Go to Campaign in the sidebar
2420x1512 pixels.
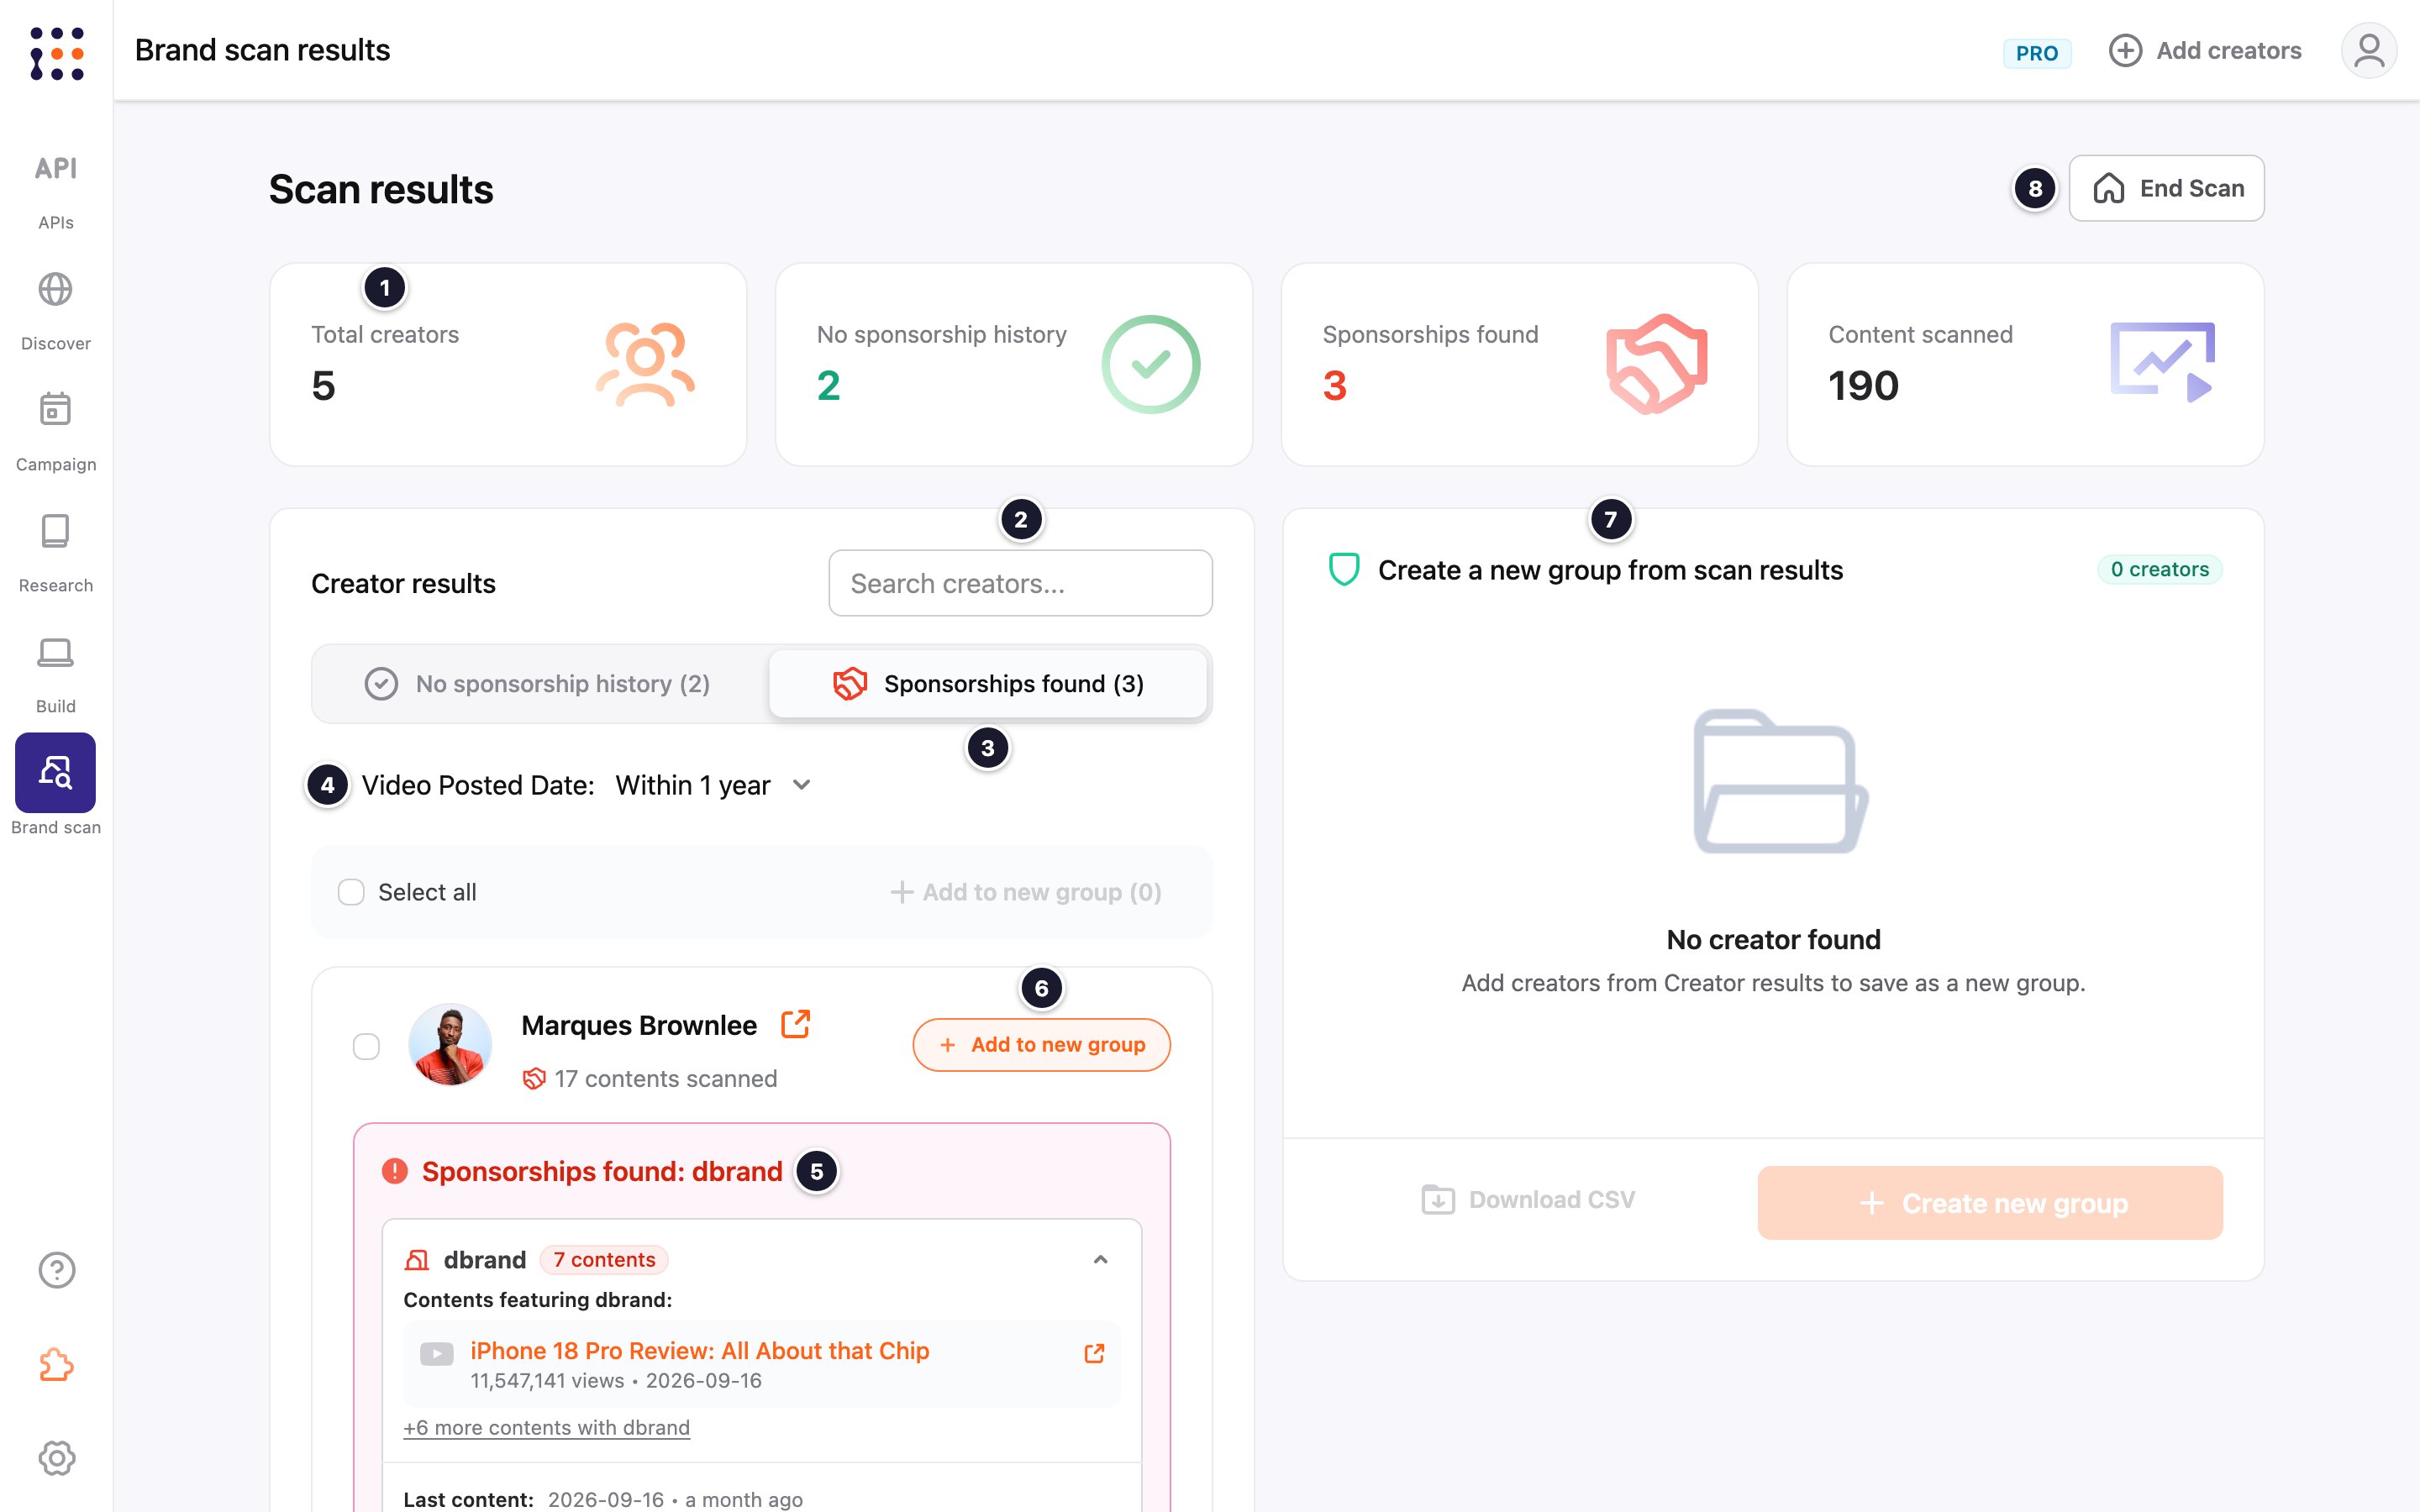coord(56,432)
